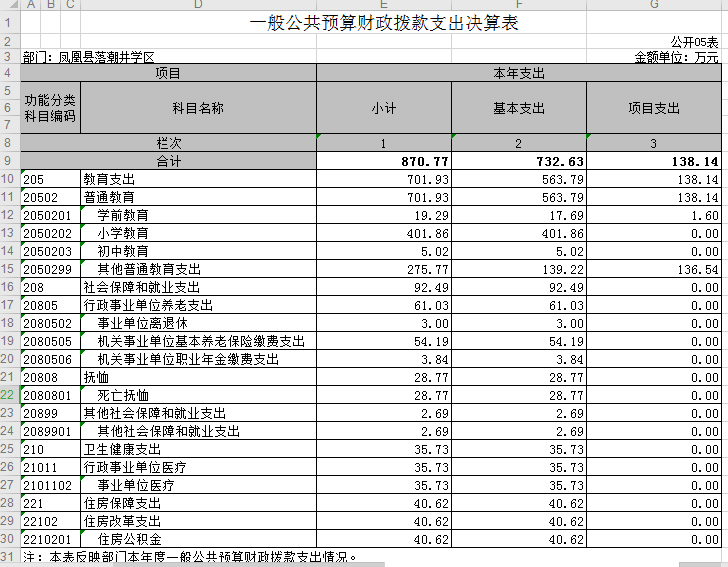Click the bold 138.14 in 合计 row
Image resolution: width=728 pixels, height=567 pixels.
pyautogui.click(x=654, y=161)
